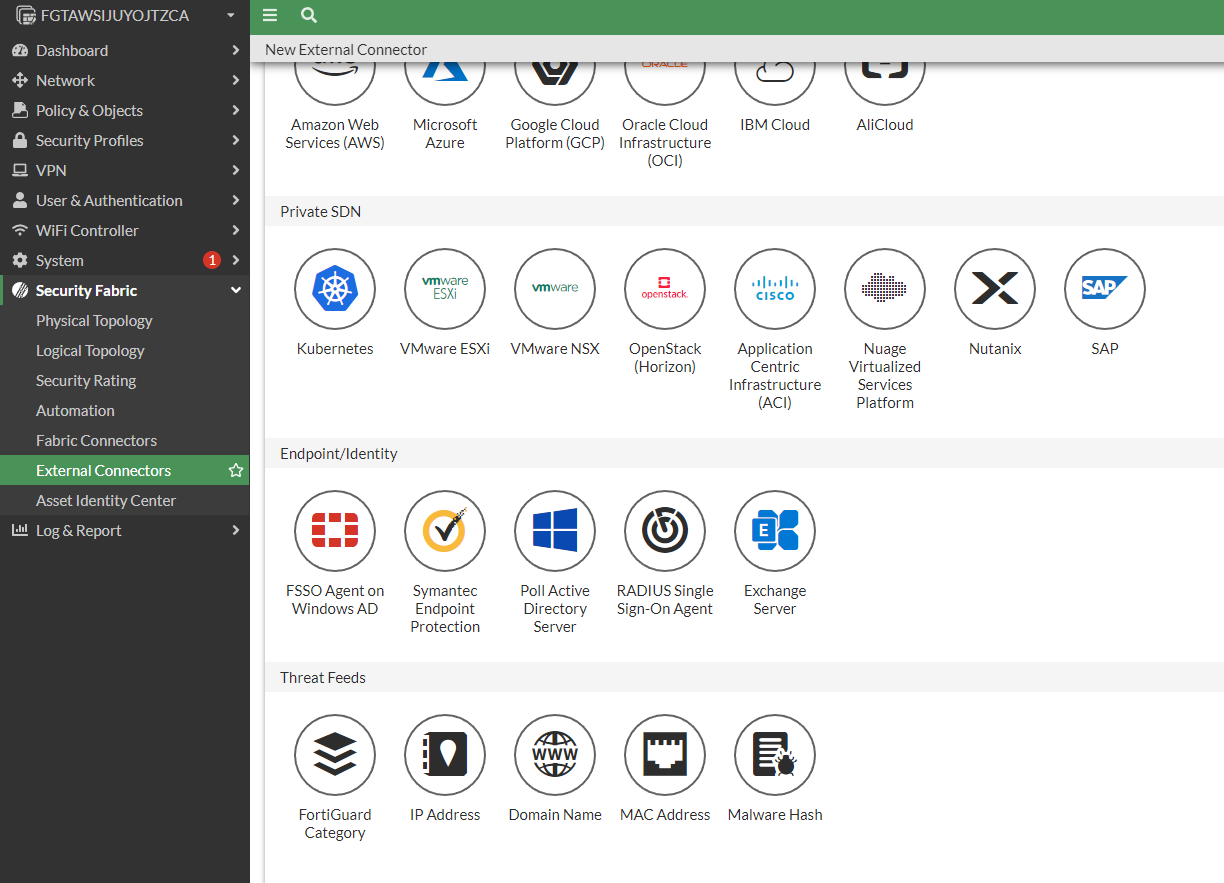
Task: Choose Domain Name threat feed icon
Action: 555,755
